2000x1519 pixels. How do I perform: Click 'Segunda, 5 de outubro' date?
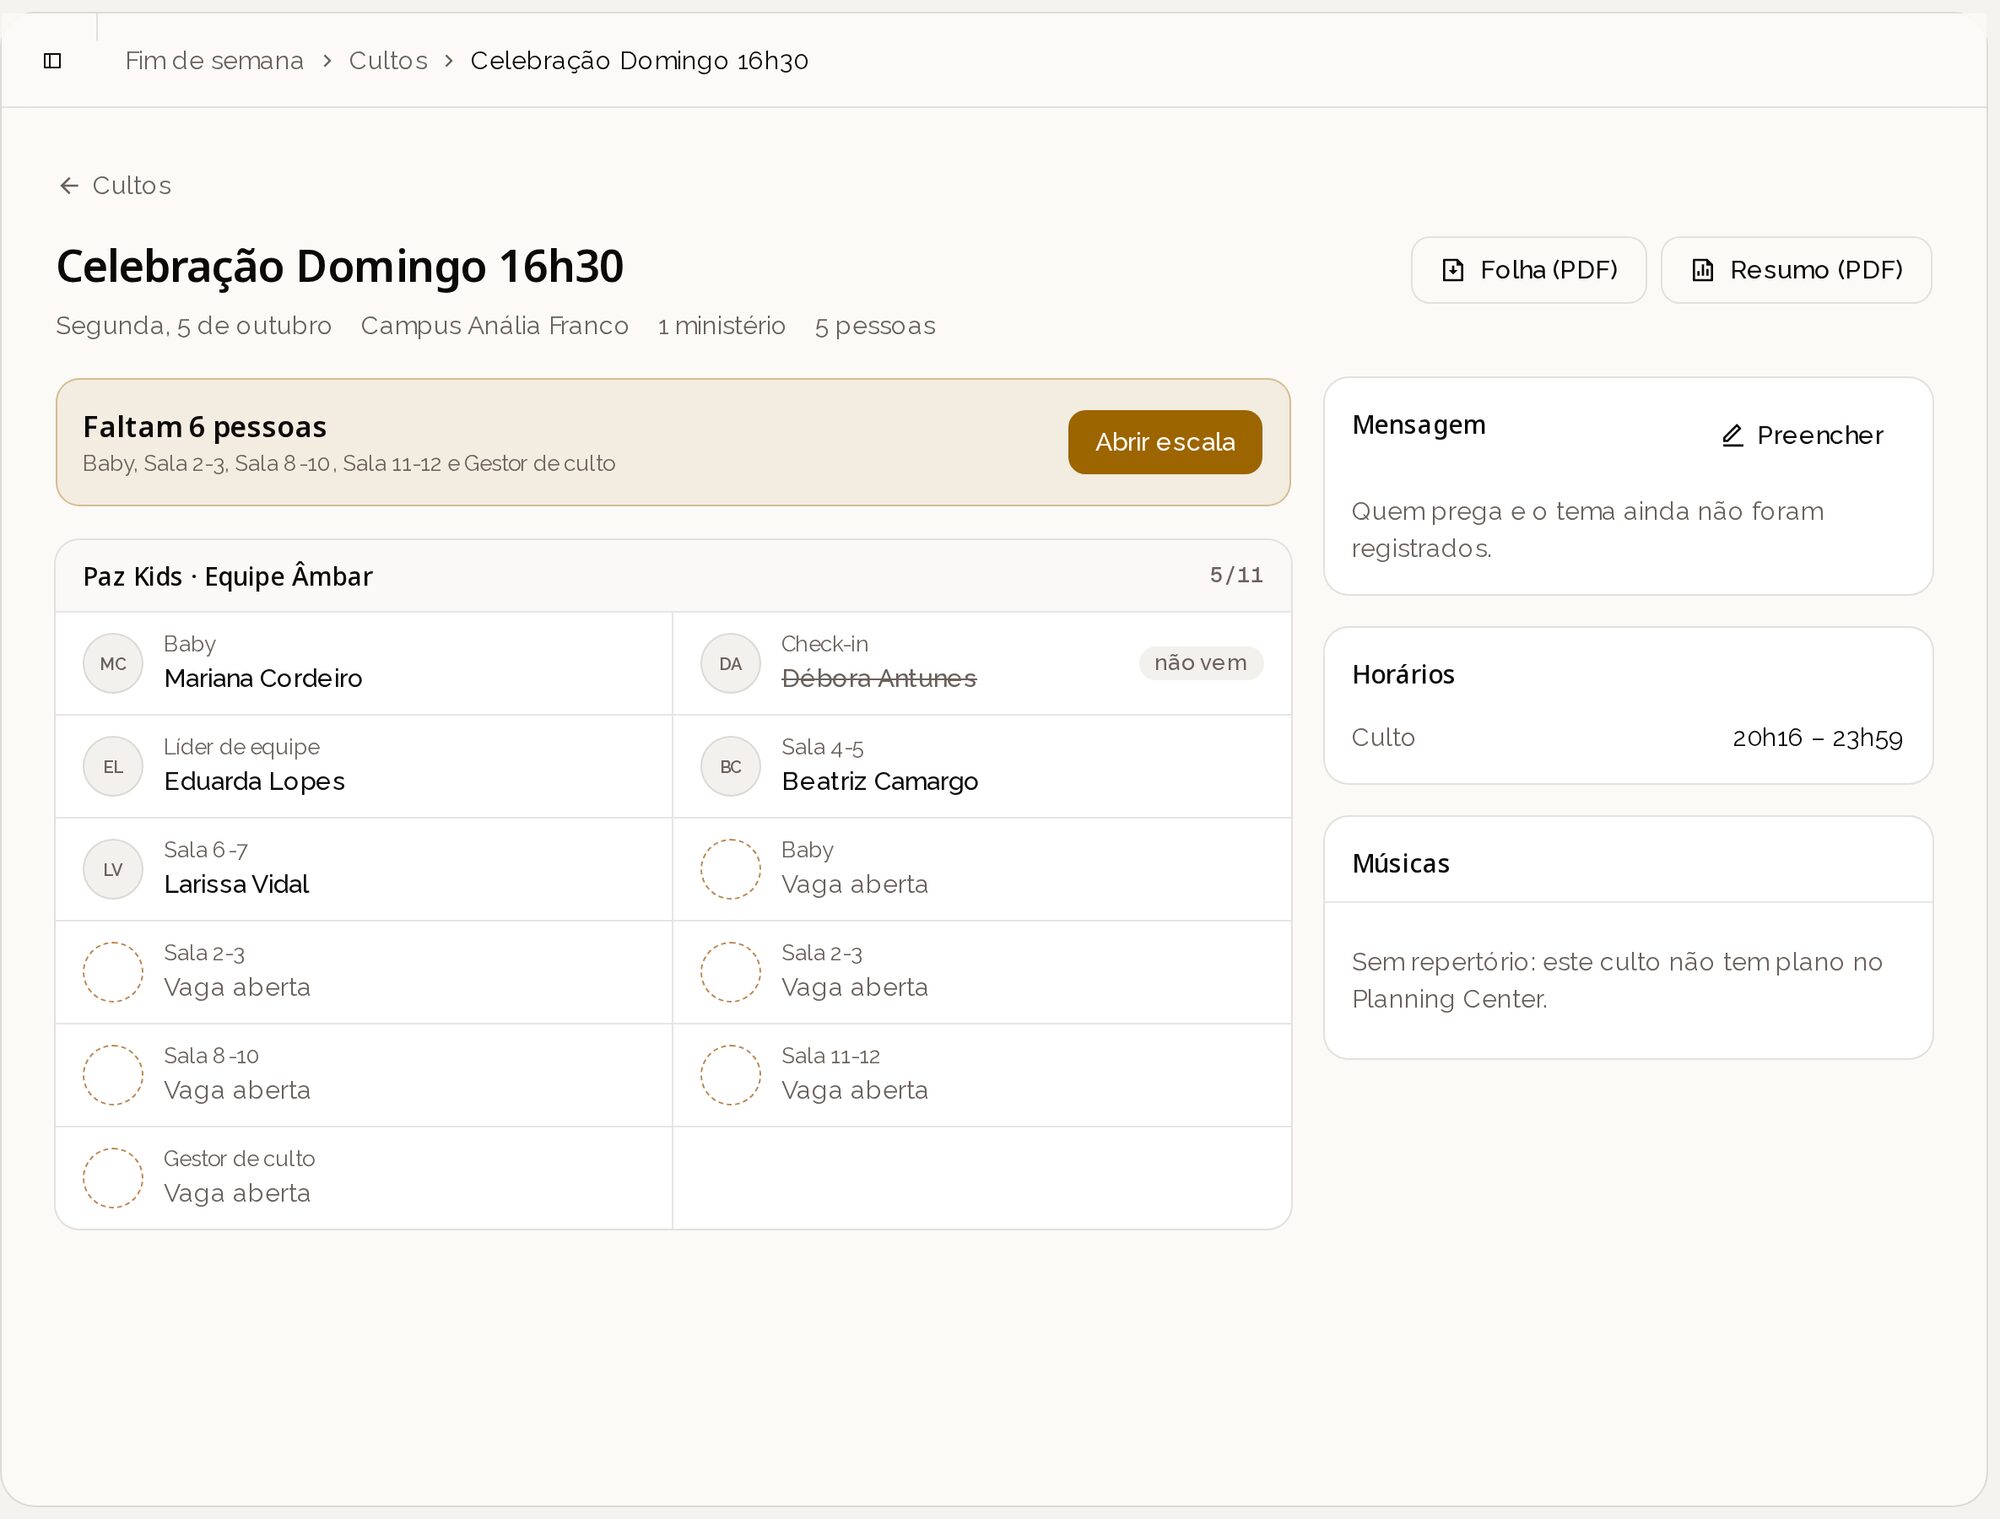pos(194,326)
